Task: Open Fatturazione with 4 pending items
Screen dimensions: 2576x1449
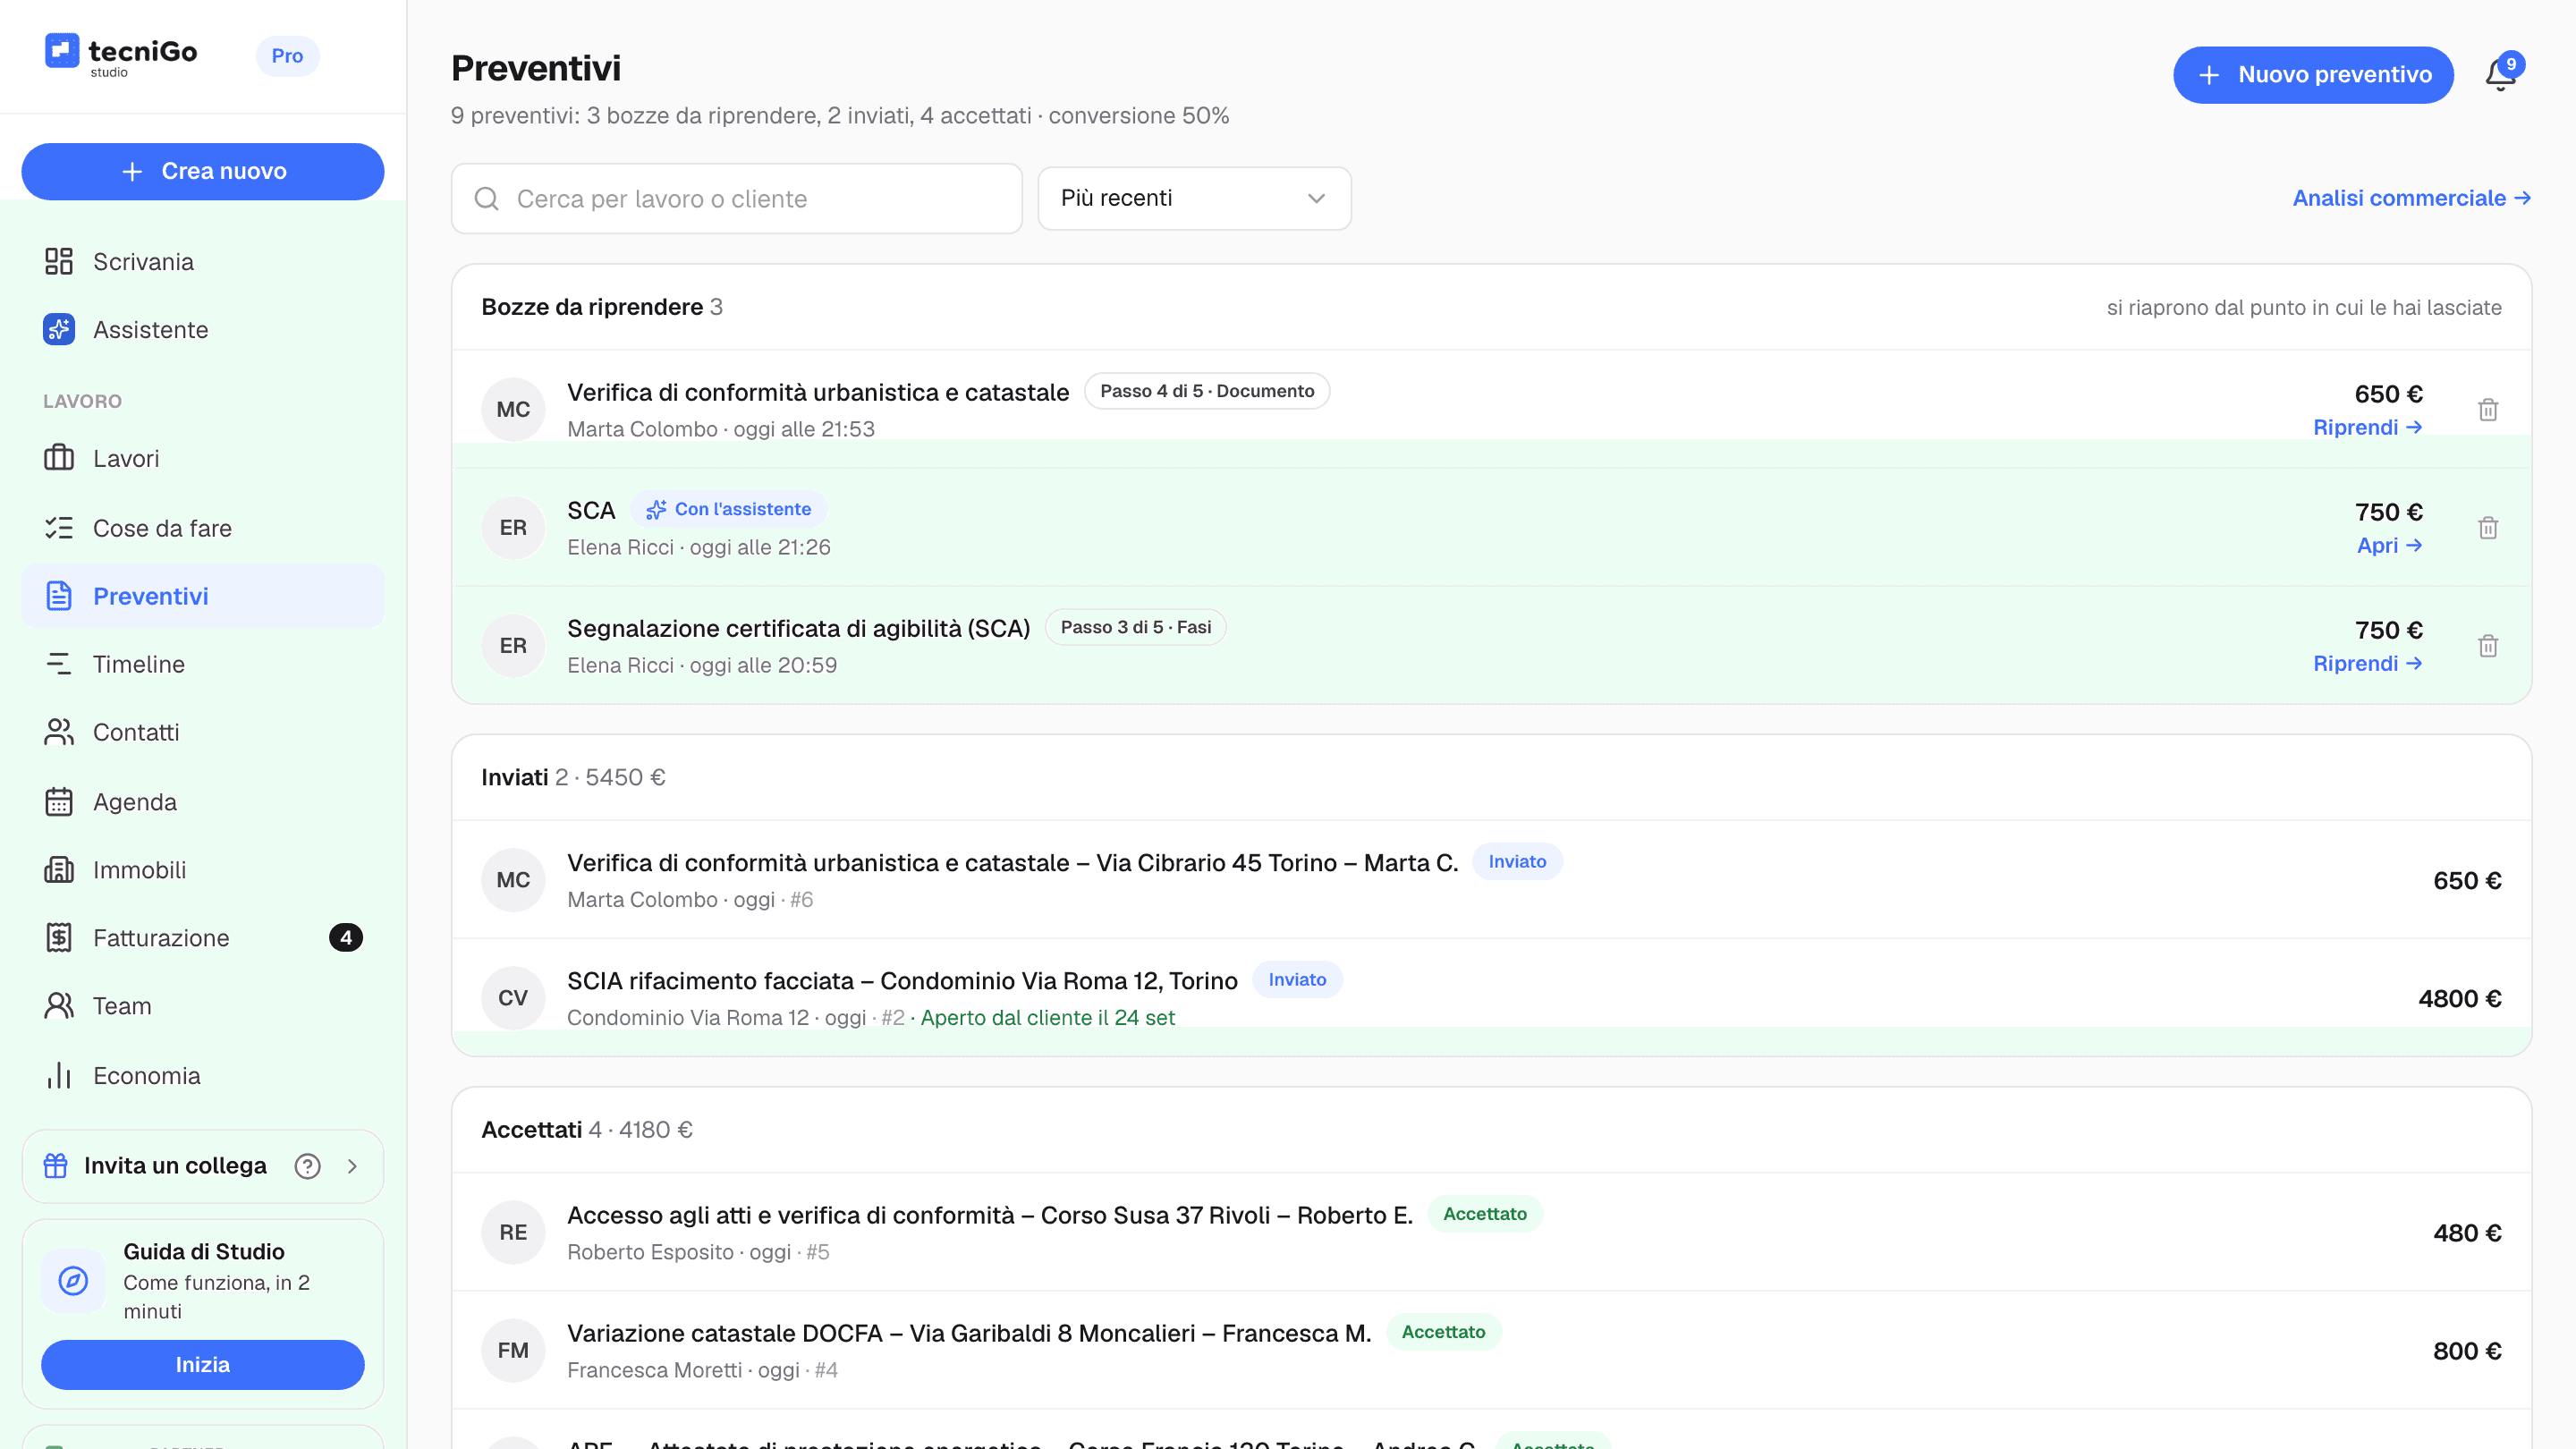Action: 203,938
